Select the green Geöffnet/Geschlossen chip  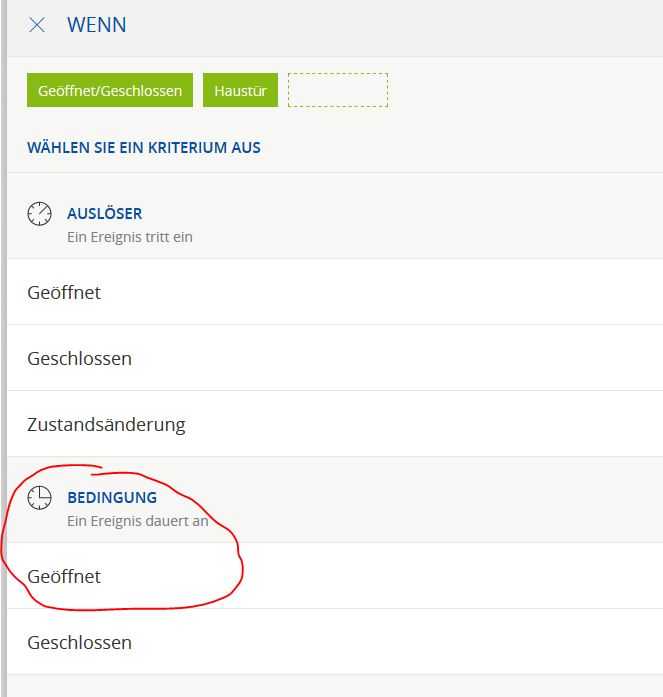coord(110,90)
